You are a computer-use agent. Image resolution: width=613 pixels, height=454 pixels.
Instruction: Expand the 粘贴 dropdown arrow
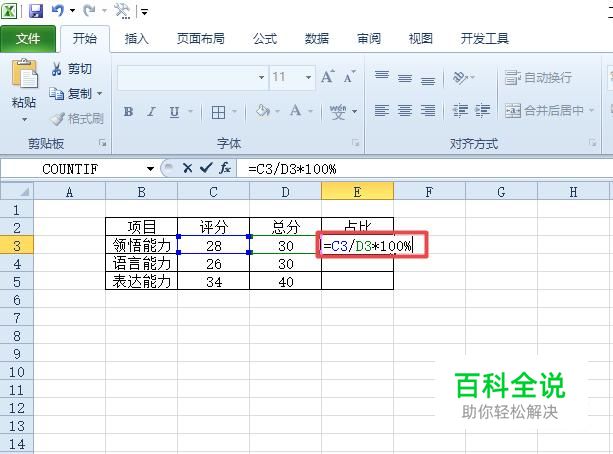click(x=24, y=119)
